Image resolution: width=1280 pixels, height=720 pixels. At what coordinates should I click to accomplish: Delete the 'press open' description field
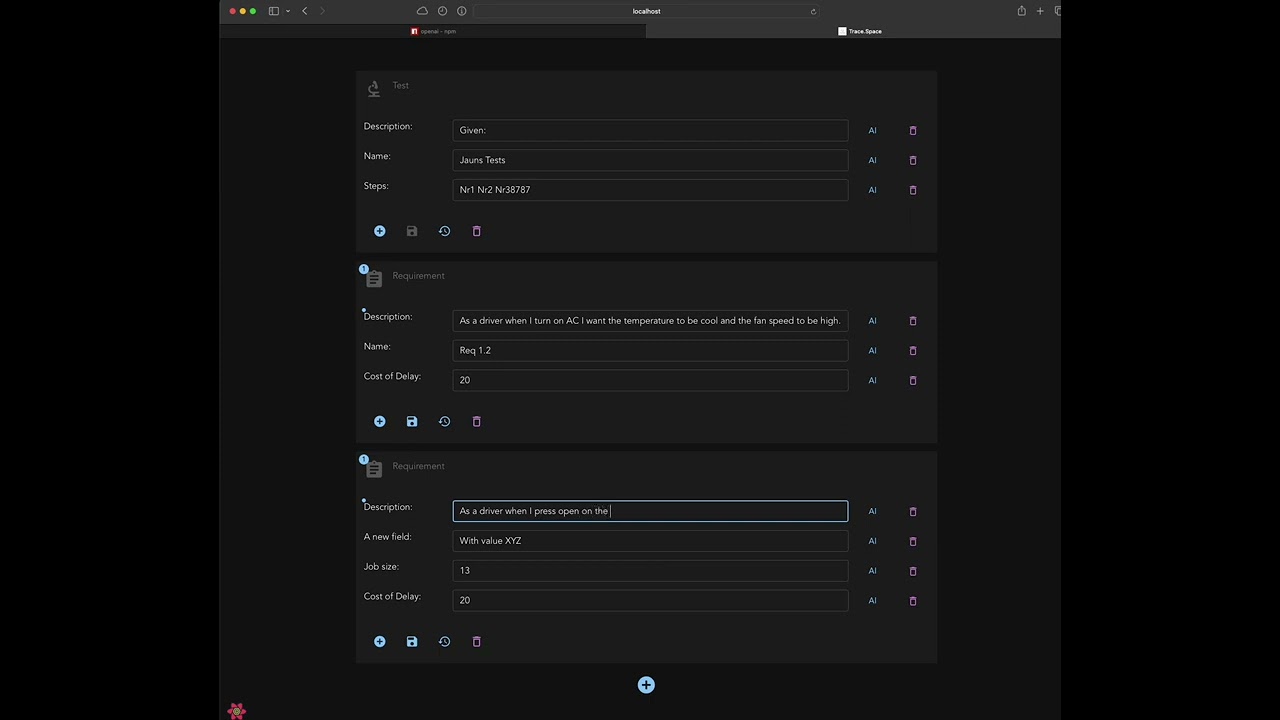[913, 512]
